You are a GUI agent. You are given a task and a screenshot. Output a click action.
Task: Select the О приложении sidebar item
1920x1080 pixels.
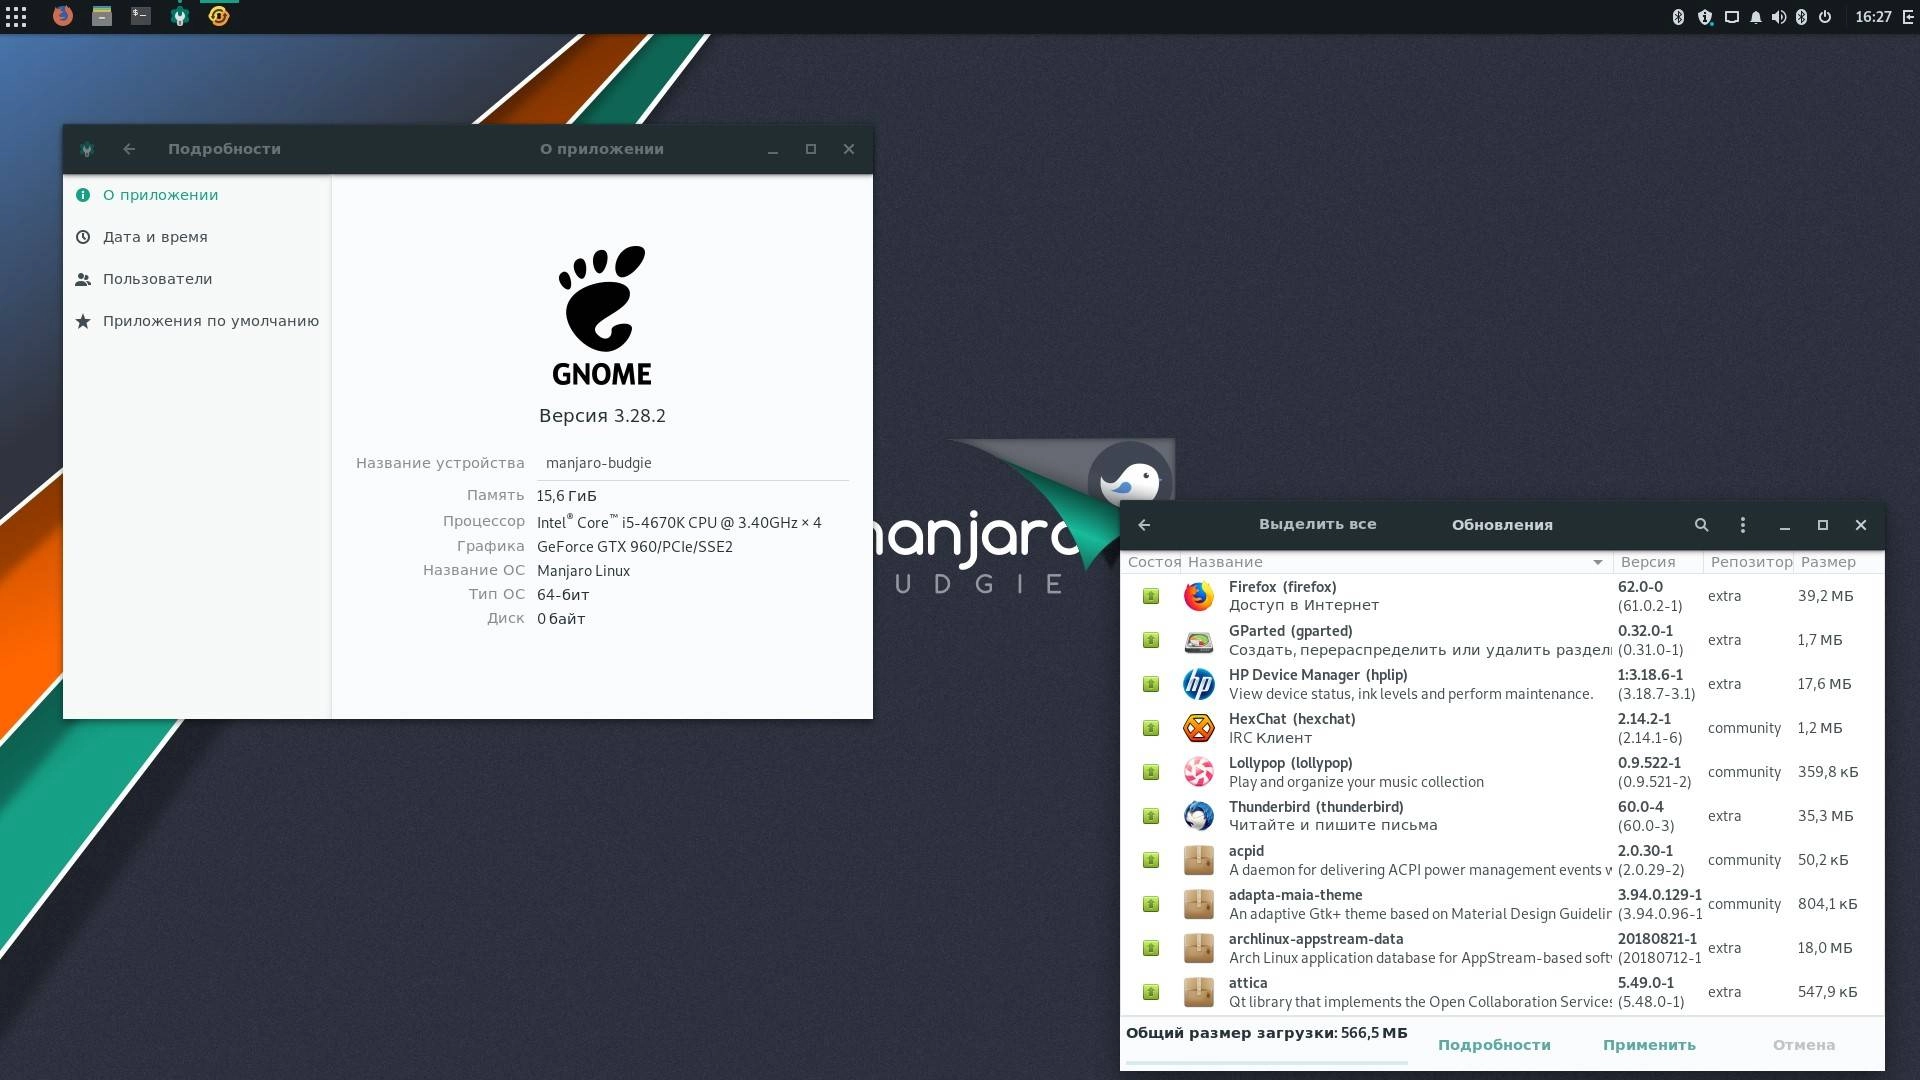point(197,195)
